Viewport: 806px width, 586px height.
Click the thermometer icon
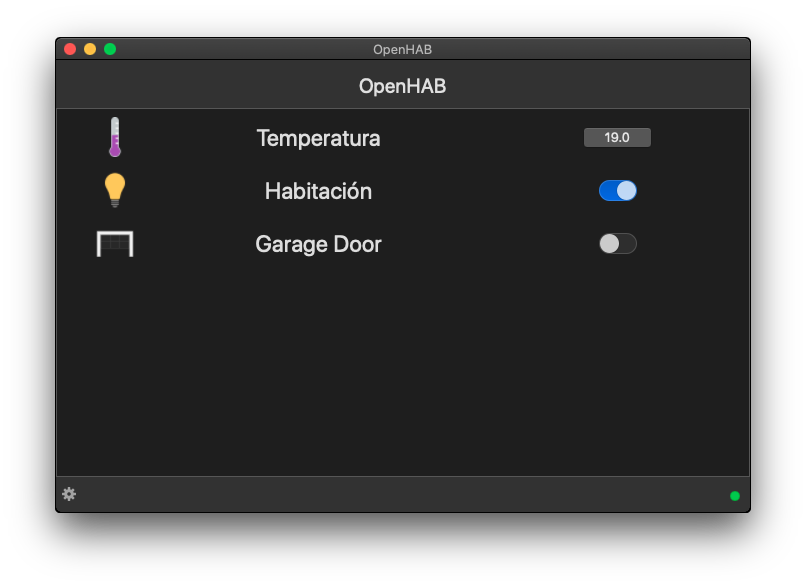pos(115,137)
